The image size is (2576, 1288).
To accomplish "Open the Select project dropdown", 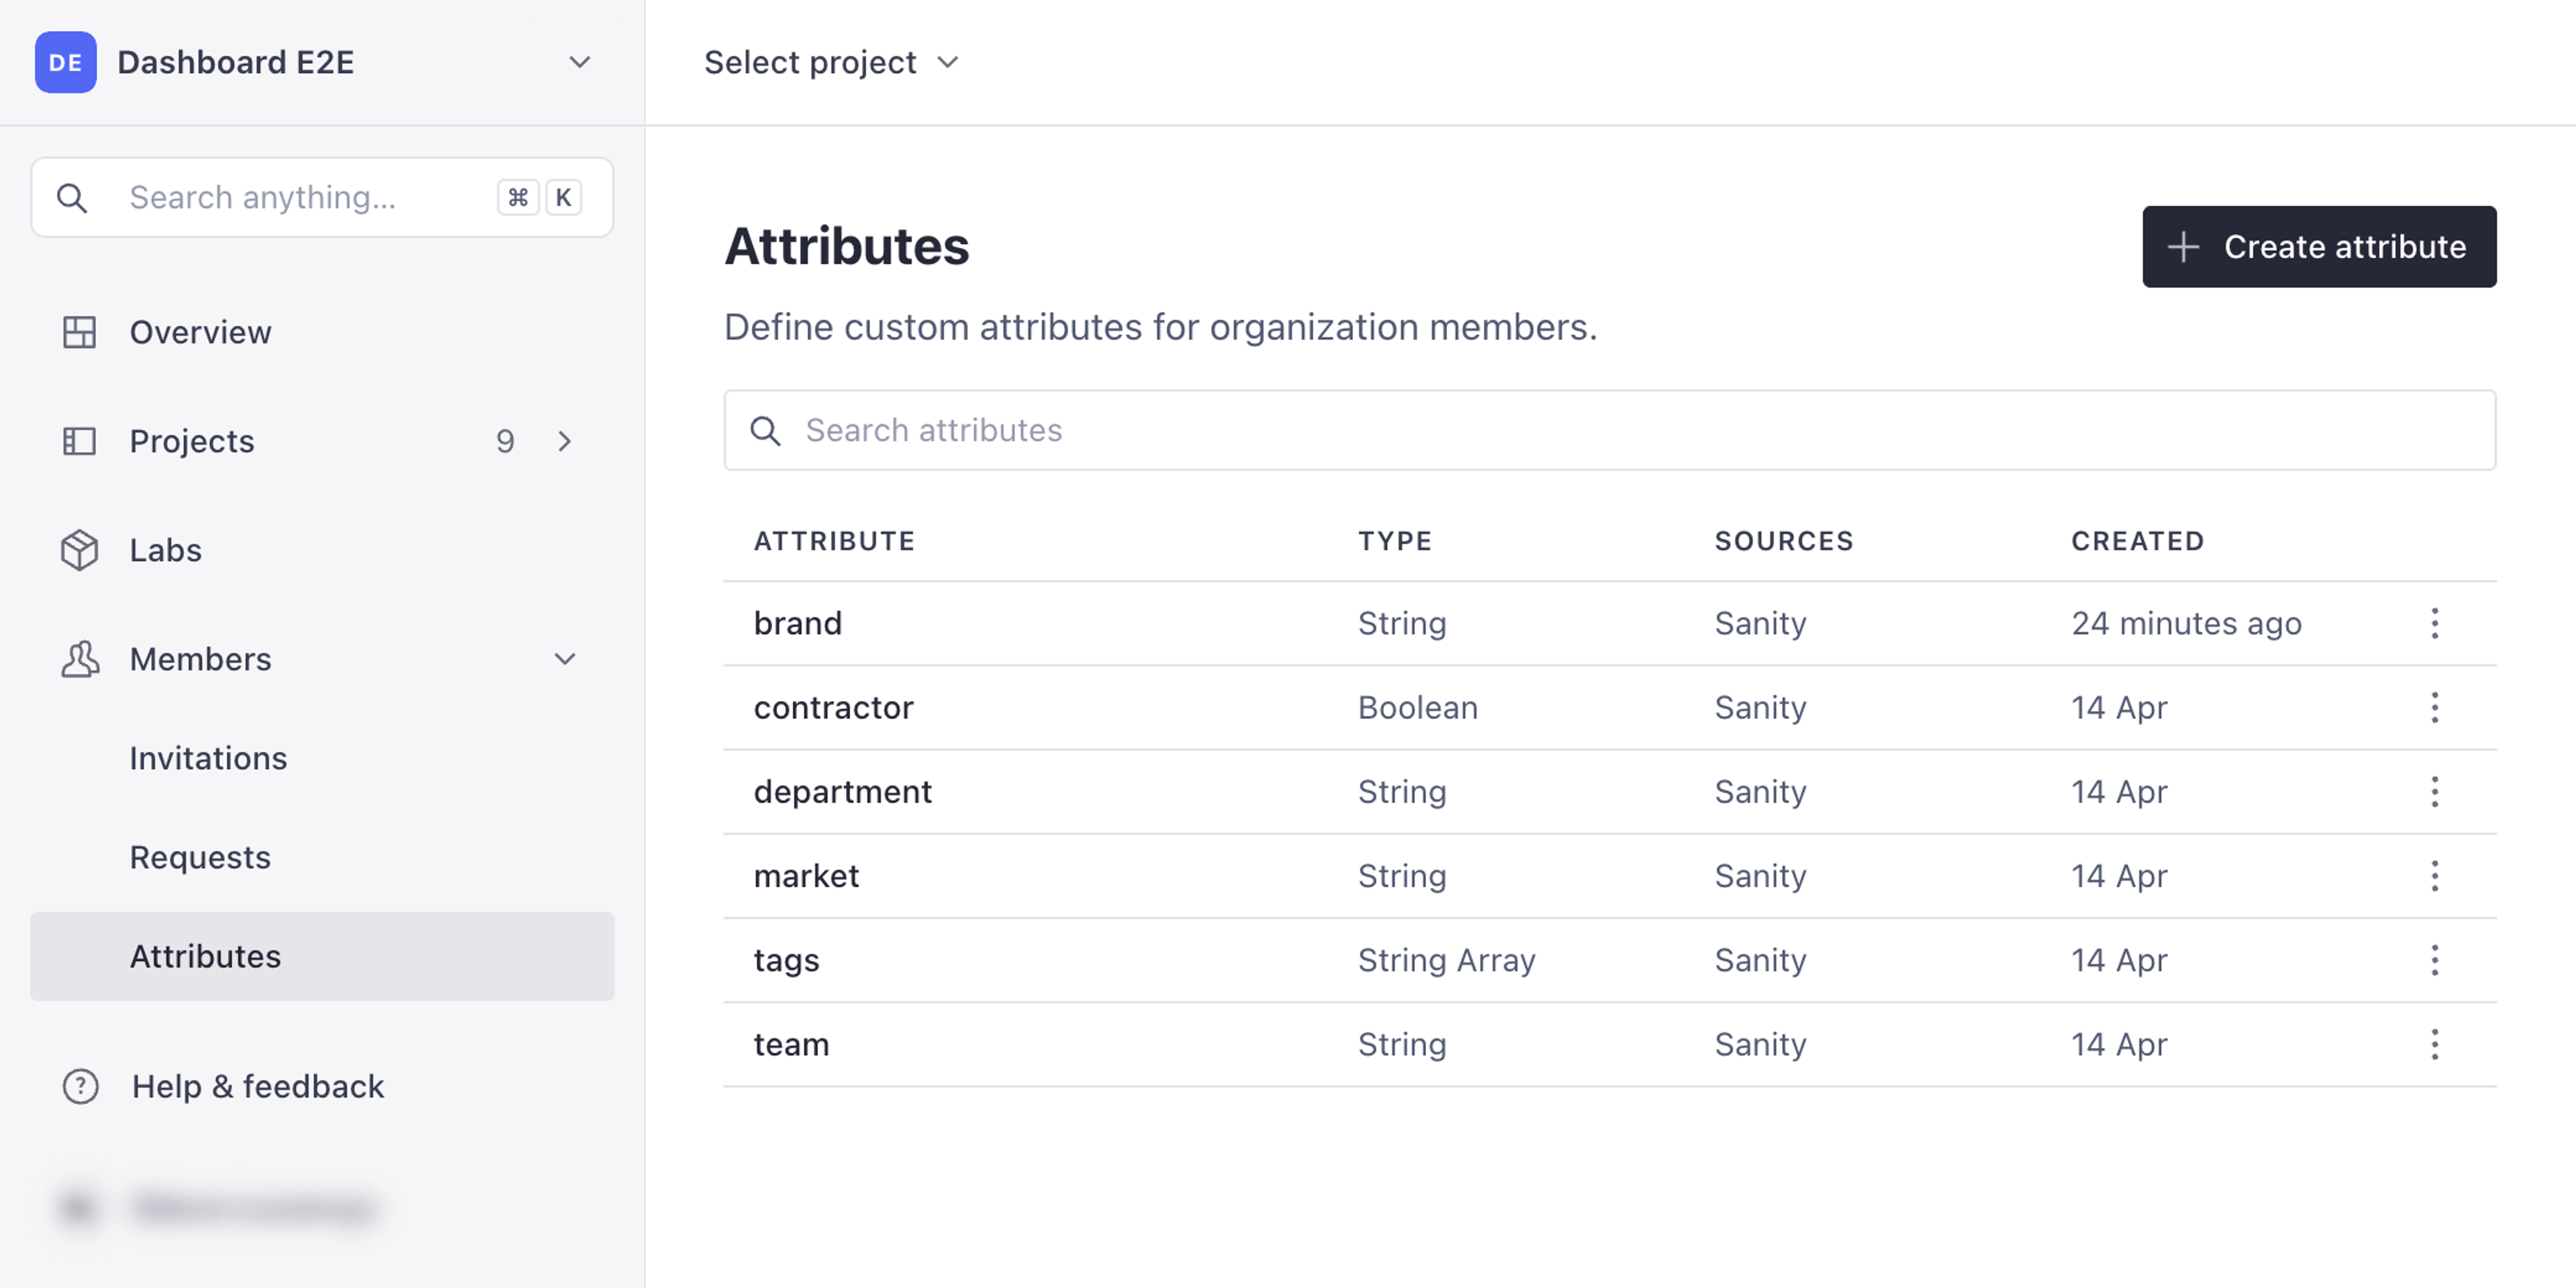I will 831,62.
